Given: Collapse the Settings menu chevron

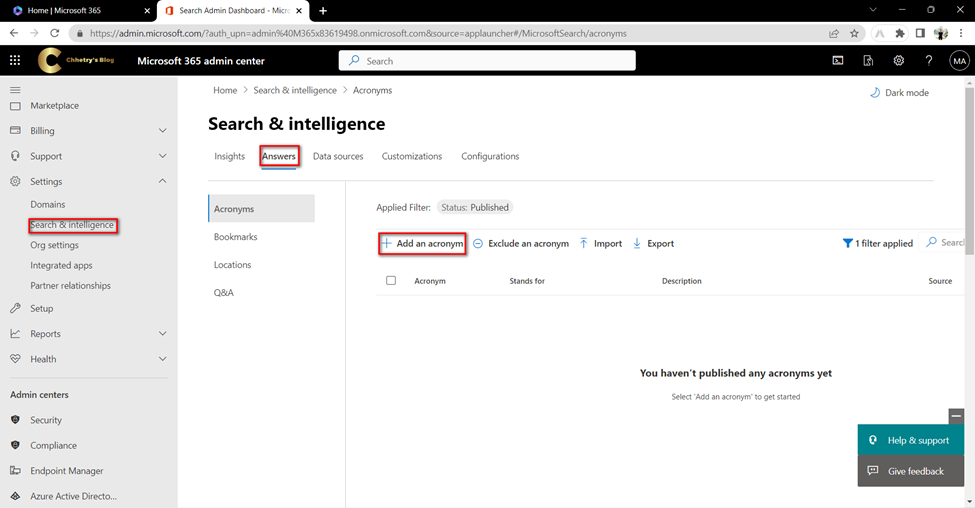Looking at the screenshot, I should pos(162,181).
